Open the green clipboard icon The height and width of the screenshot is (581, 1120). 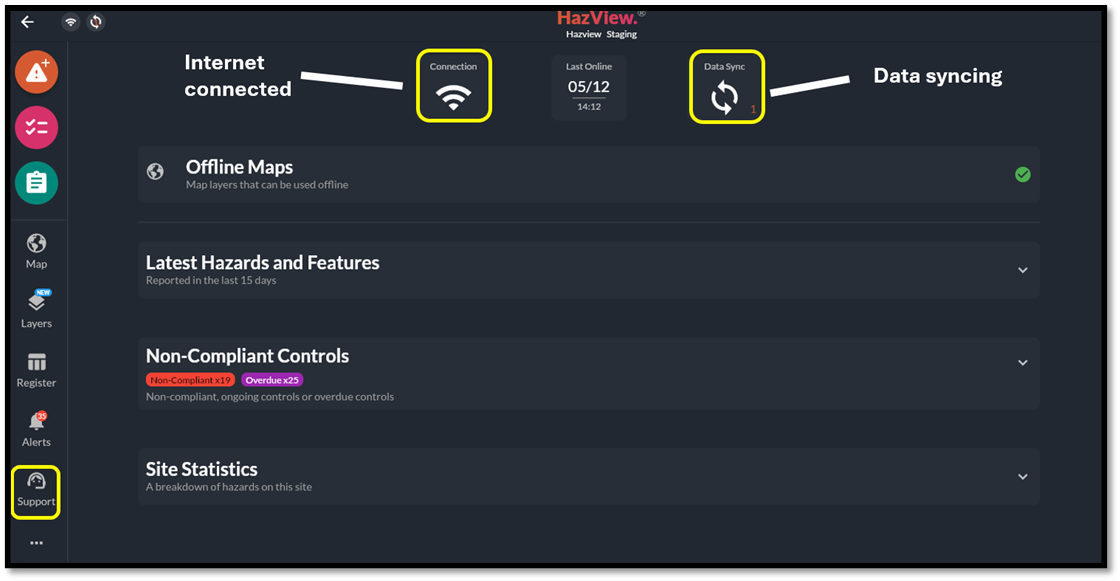point(37,182)
